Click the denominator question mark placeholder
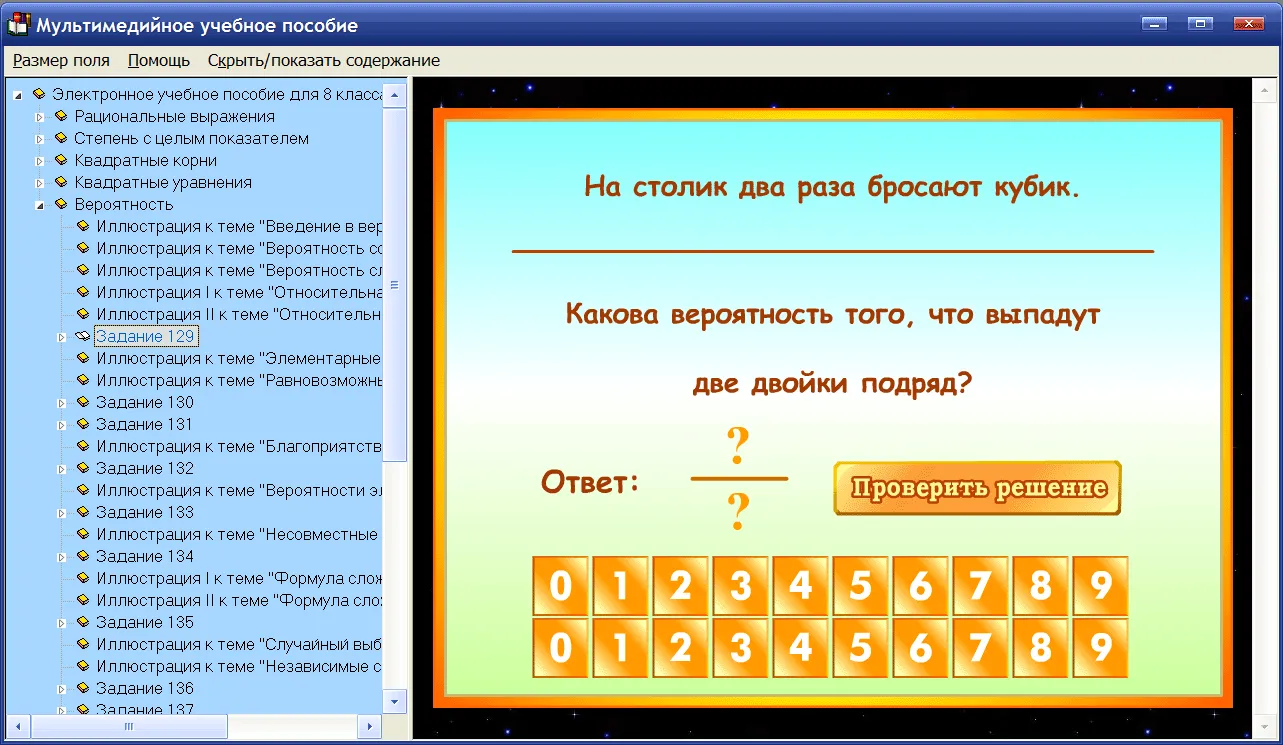 click(738, 512)
